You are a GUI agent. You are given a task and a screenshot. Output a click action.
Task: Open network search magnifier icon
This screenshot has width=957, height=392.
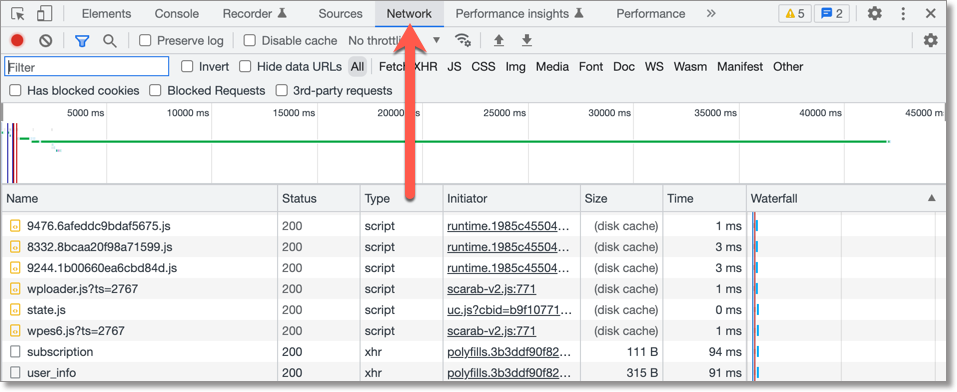[109, 41]
